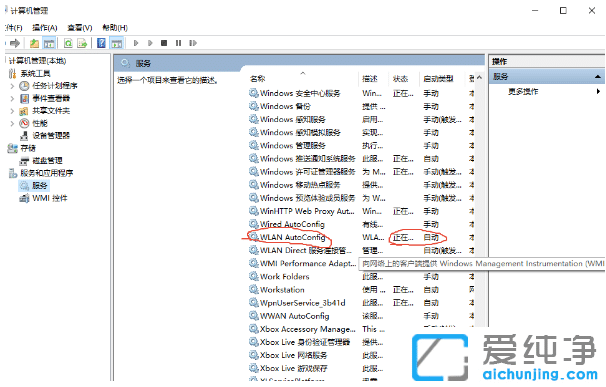Select 任务计划程序 tree item

point(54,86)
